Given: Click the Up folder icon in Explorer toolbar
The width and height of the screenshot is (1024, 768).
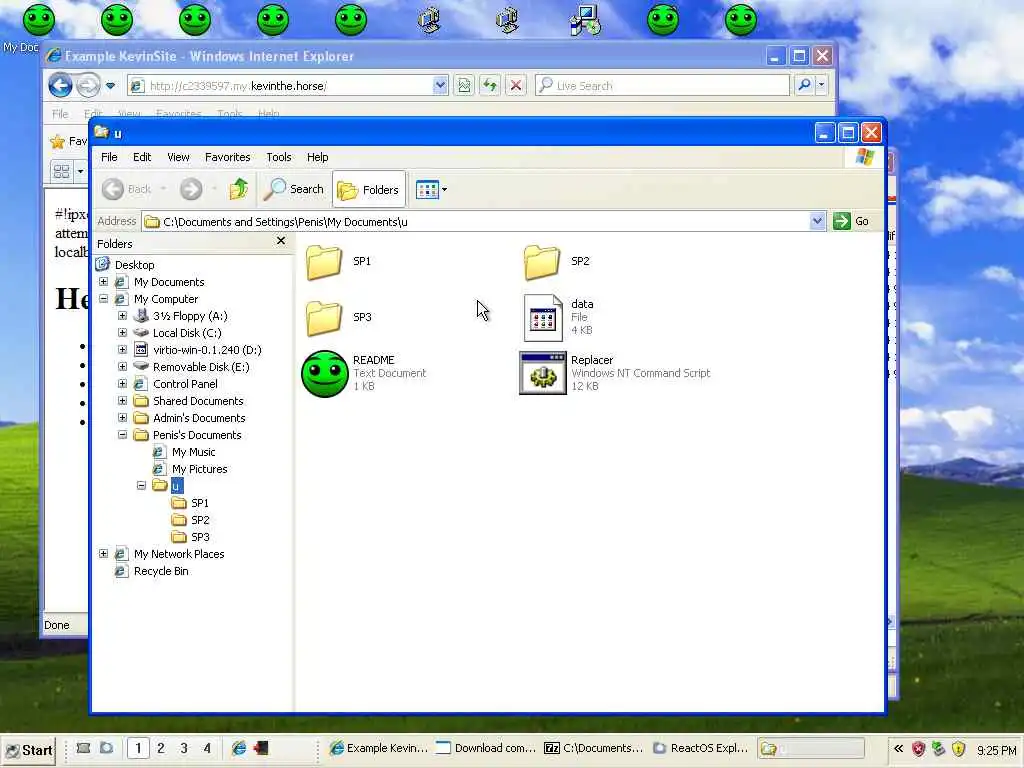Looking at the screenshot, I should point(238,189).
